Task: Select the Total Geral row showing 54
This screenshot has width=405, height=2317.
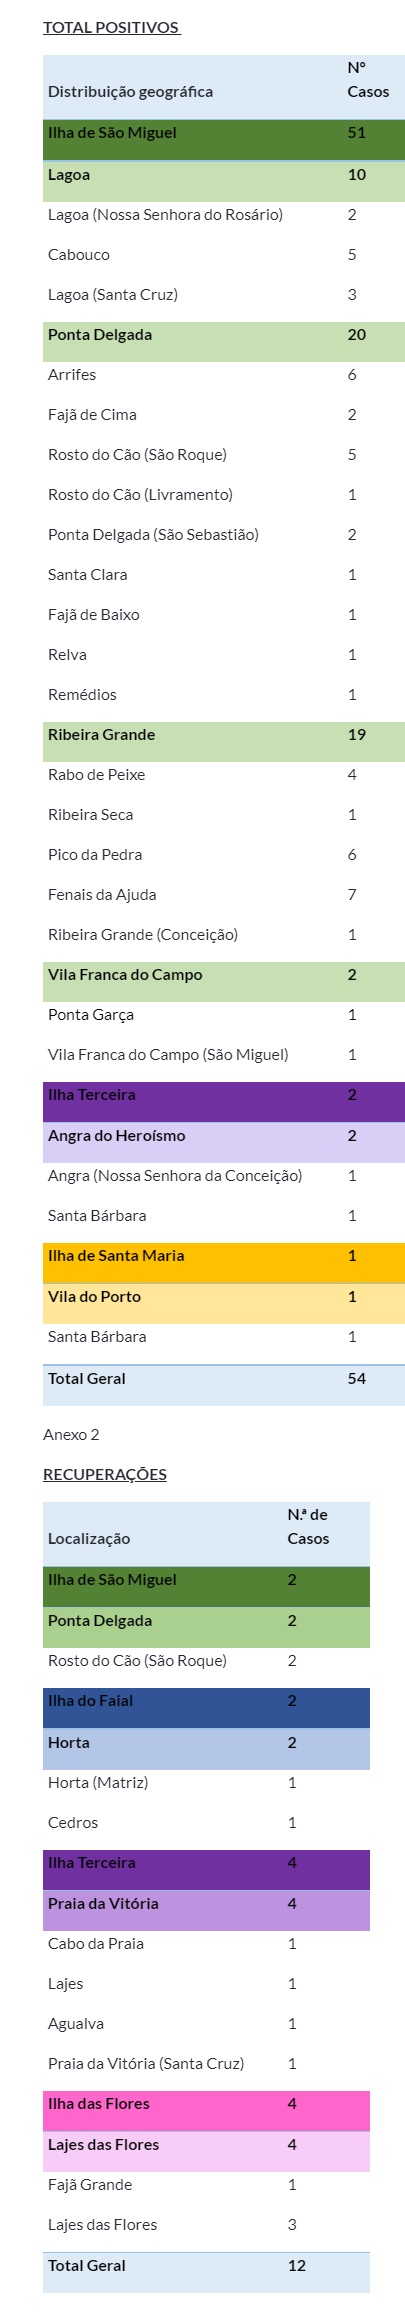Action: pyautogui.click(x=224, y=1385)
